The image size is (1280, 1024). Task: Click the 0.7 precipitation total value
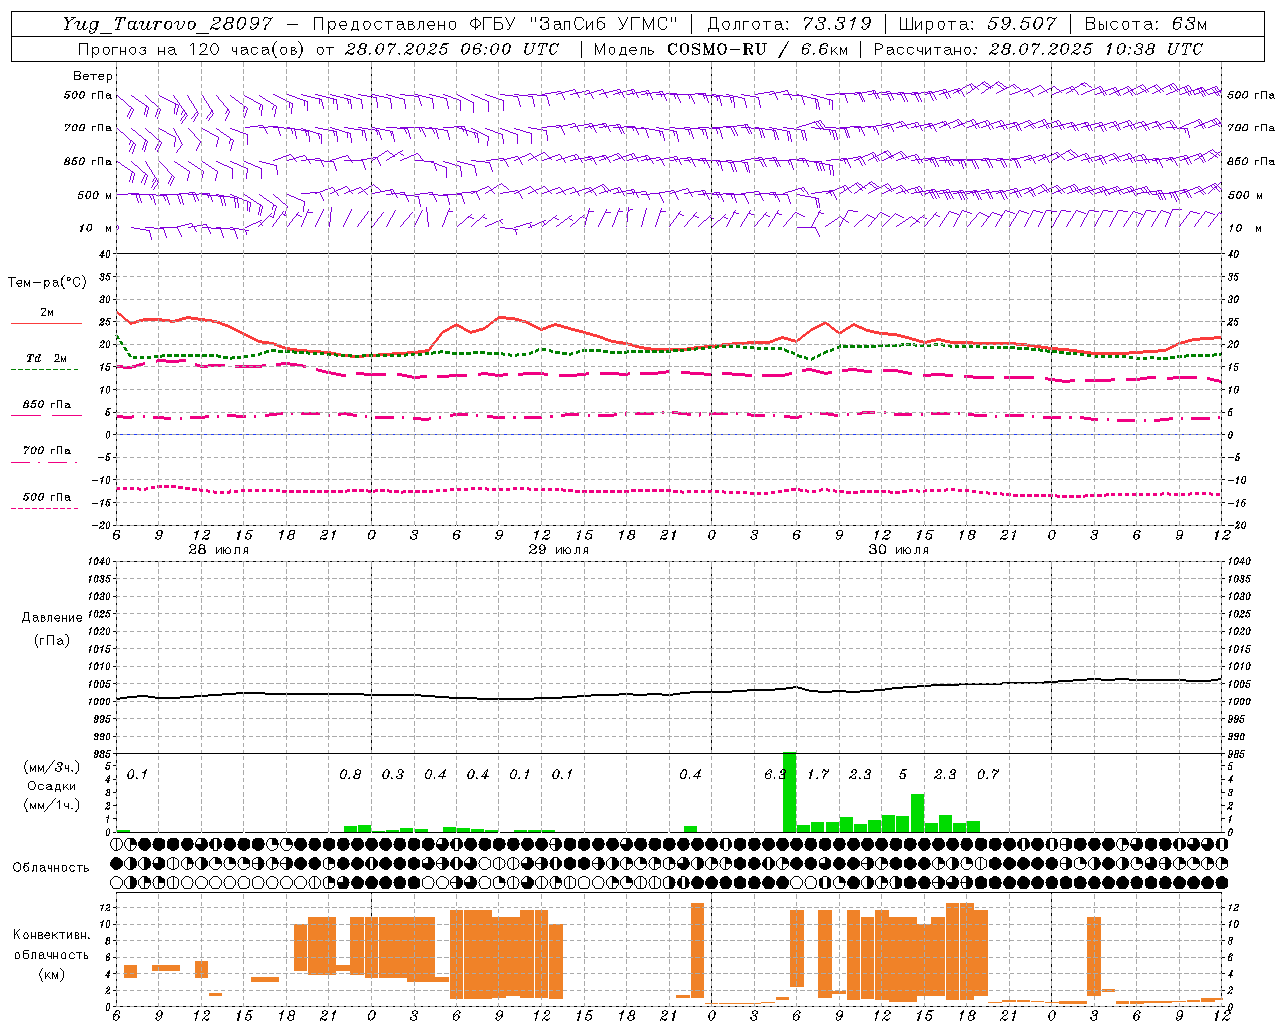[988, 775]
